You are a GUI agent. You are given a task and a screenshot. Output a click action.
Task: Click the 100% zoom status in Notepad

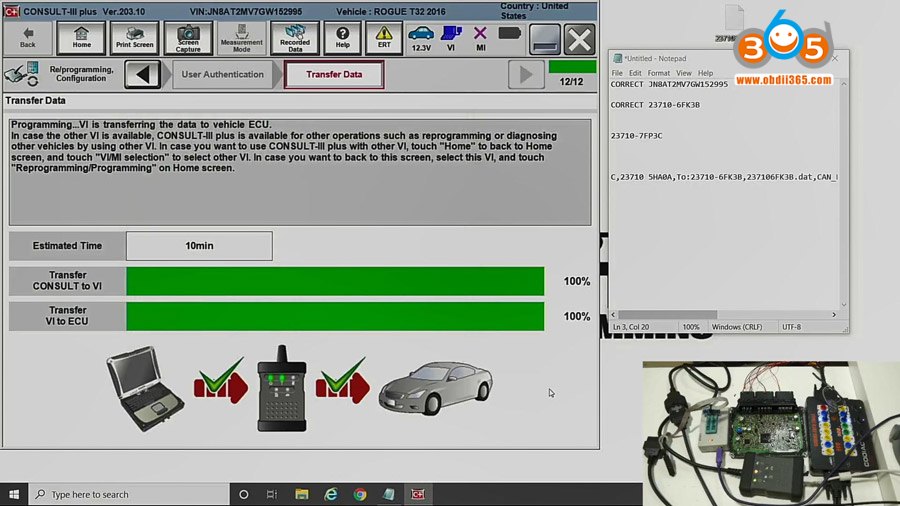tap(690, 327)
